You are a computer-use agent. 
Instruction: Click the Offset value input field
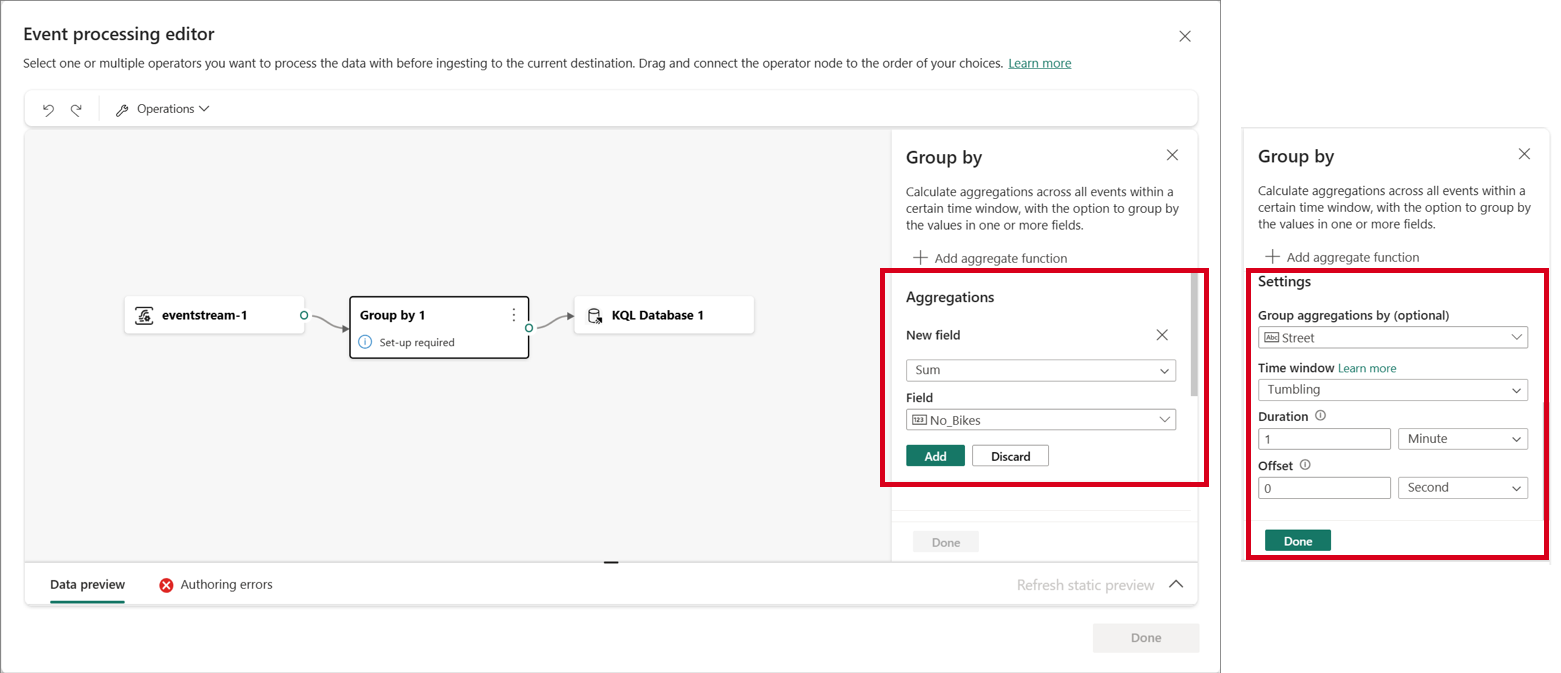[1324, 488]
